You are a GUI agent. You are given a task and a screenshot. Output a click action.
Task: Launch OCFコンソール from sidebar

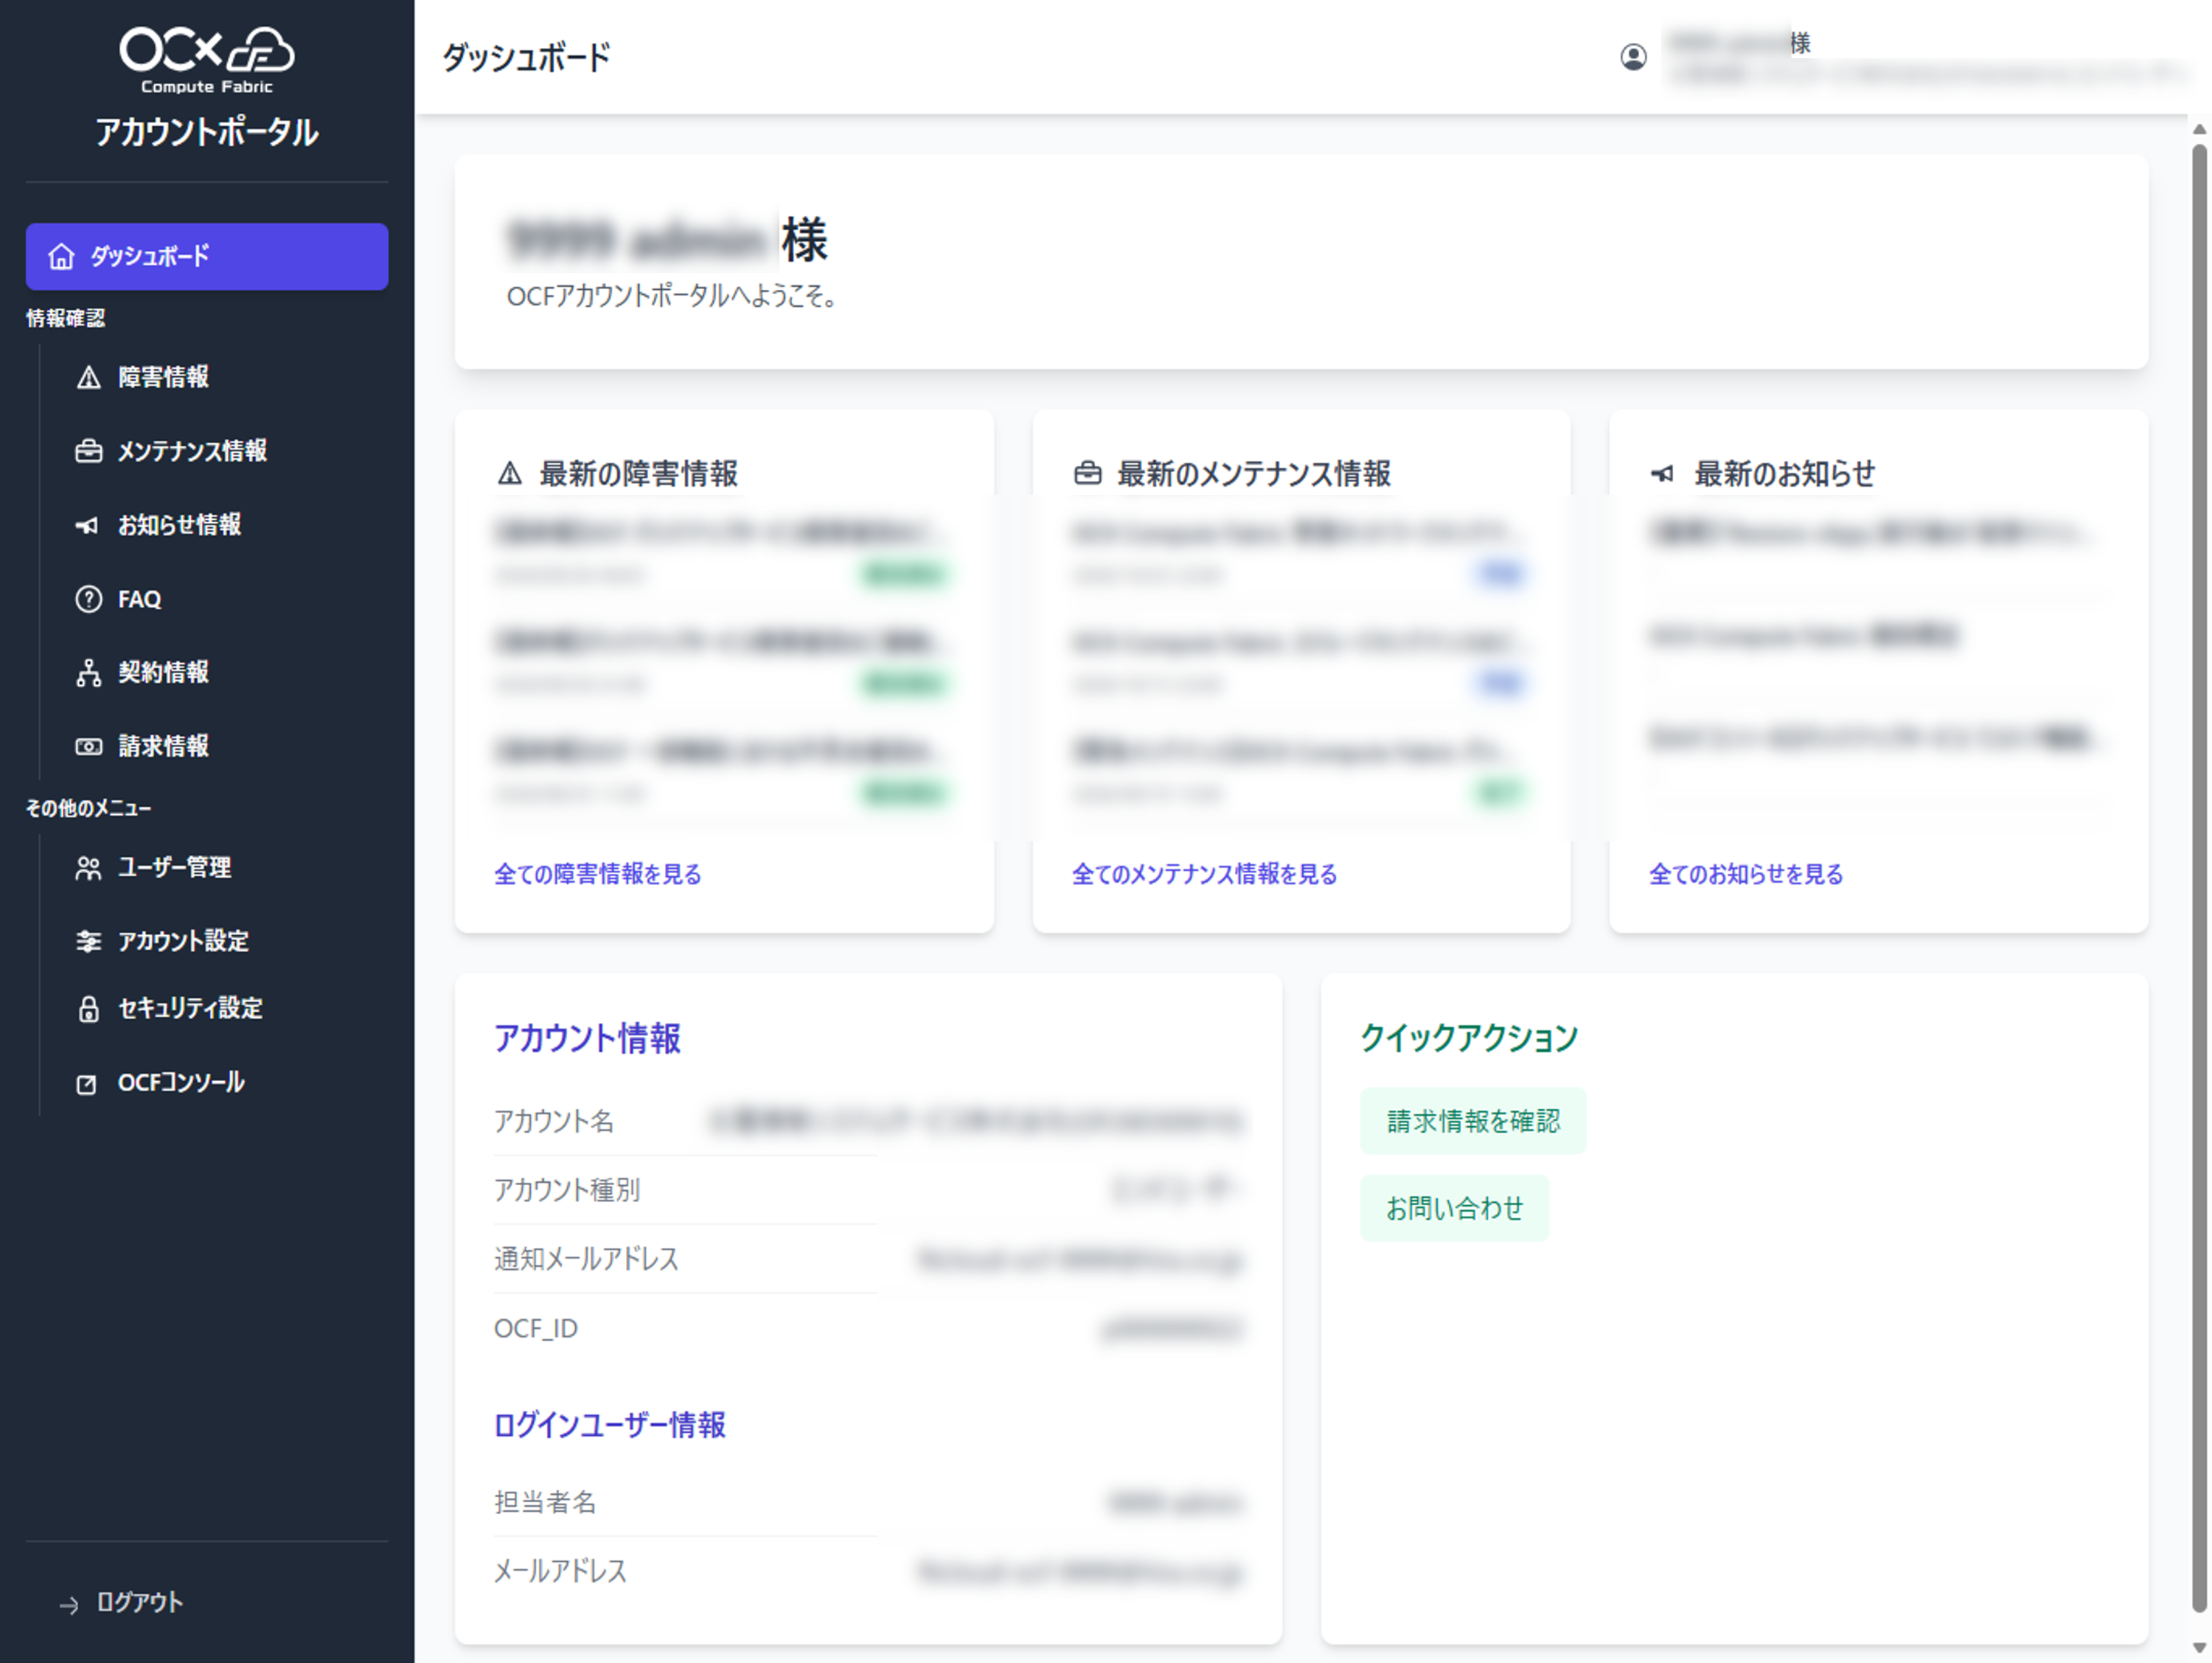(x=181, y=1083)
